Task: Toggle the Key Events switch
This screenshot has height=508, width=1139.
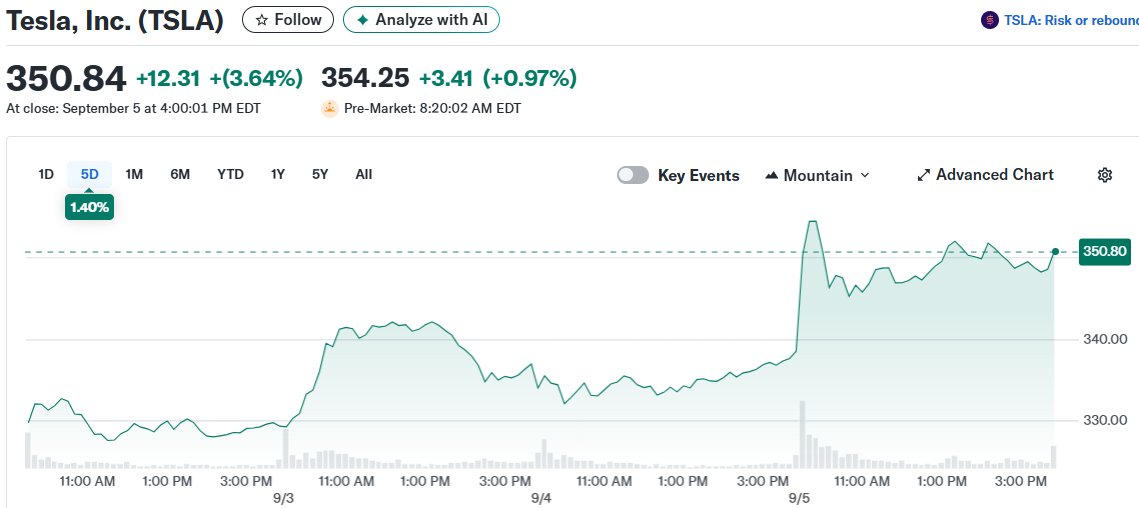Action: 633,175
